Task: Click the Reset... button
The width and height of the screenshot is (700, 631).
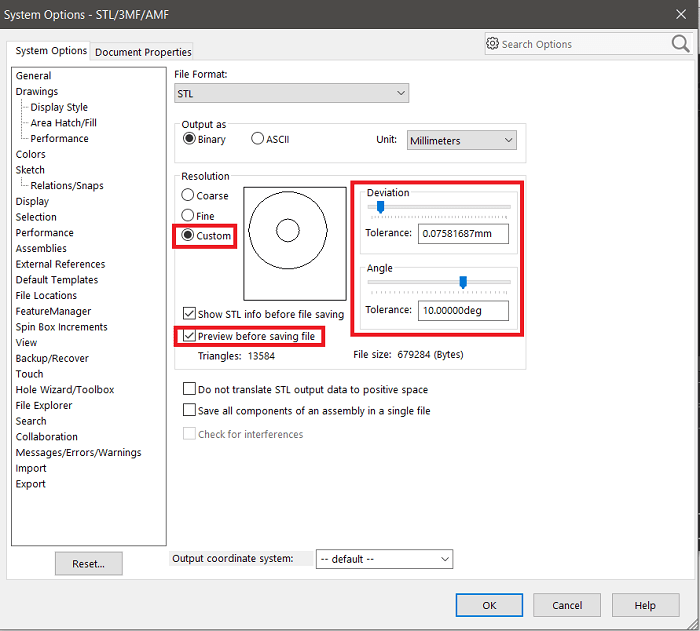Action: click(x=88, y=564)
